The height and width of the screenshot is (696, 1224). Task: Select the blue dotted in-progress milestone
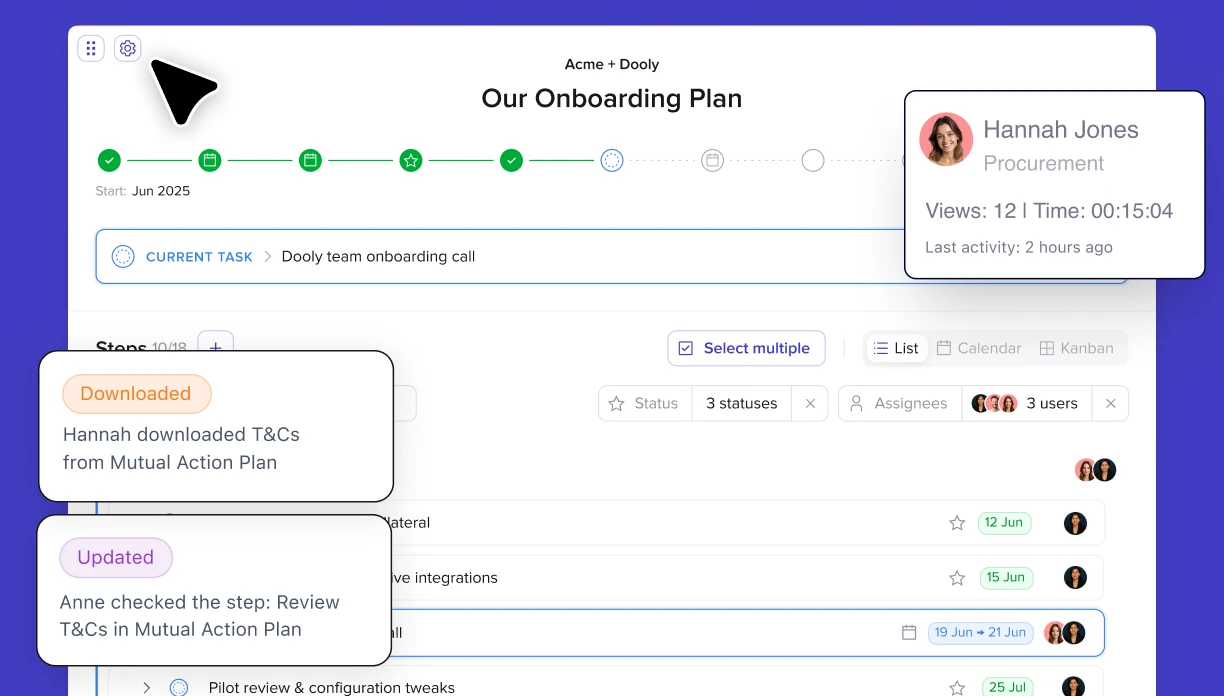[x=612, y=160]
